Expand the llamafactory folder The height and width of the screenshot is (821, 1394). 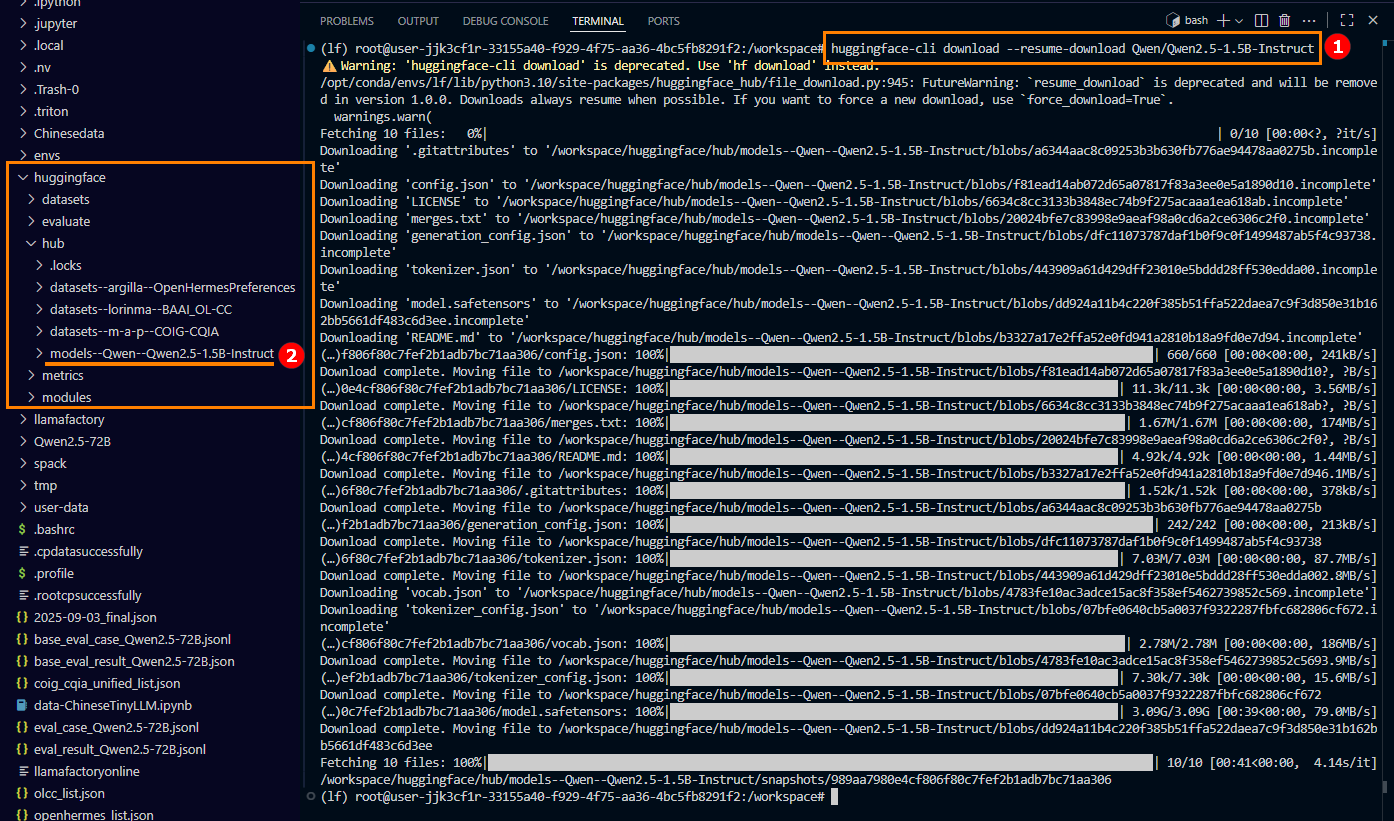69,419
